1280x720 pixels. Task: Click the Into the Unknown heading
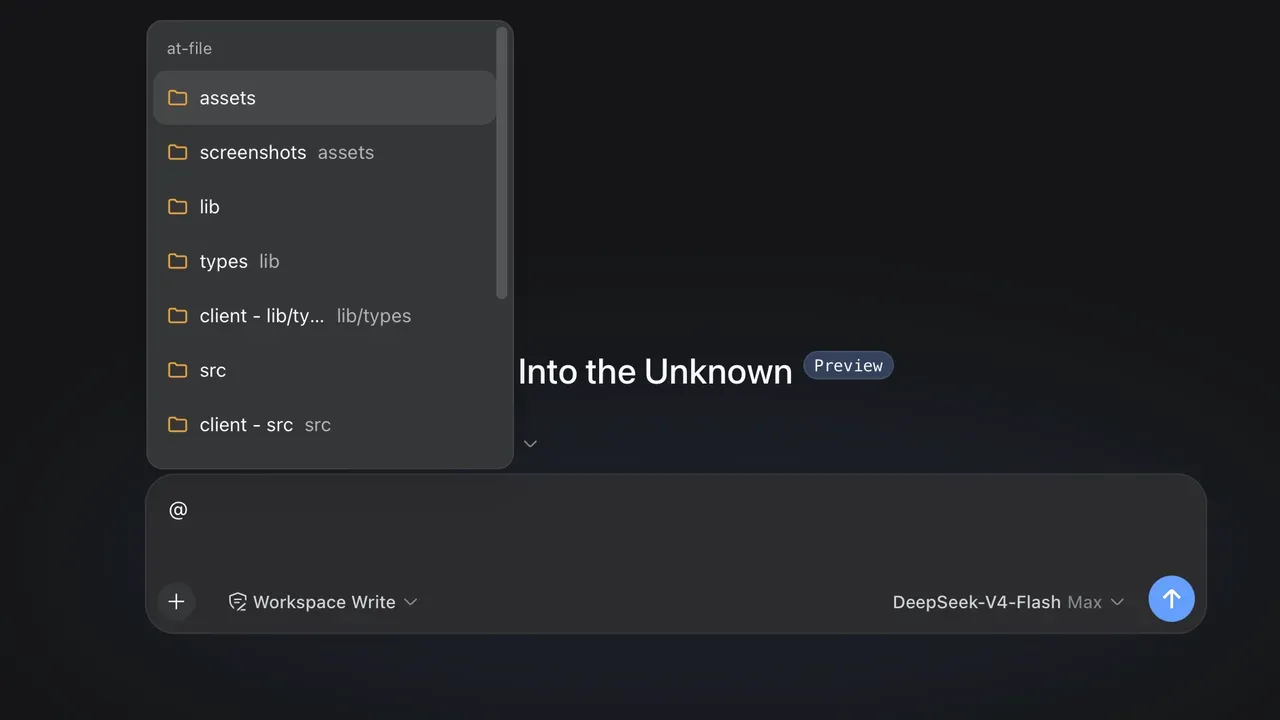point(655,371)
